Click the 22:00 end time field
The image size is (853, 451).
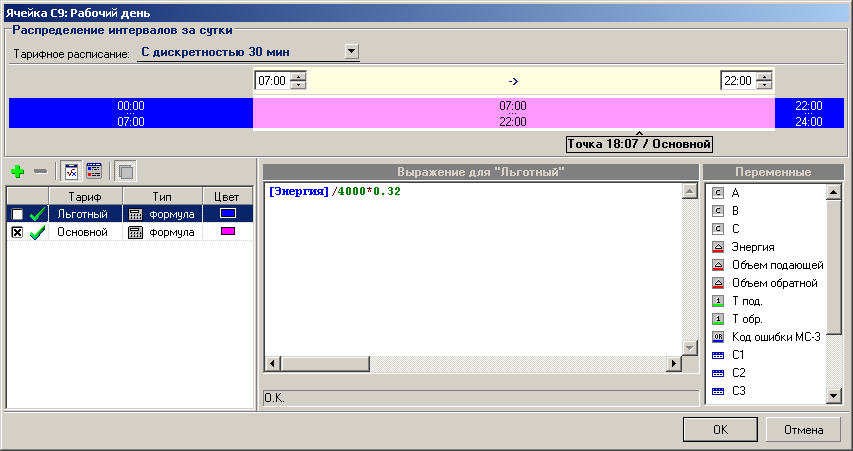tap(739, 81)
